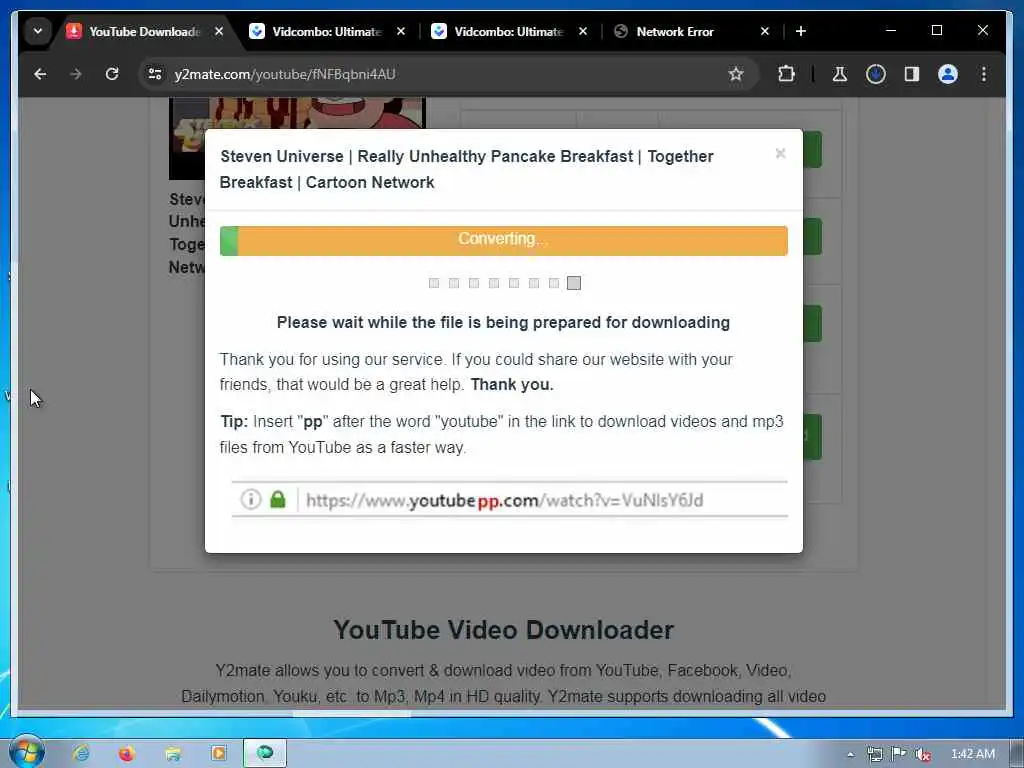Click the 'Tip:' instruction text
This screenshot has height=768, width=1024.
pyautogui.click(x=502, y=434)
